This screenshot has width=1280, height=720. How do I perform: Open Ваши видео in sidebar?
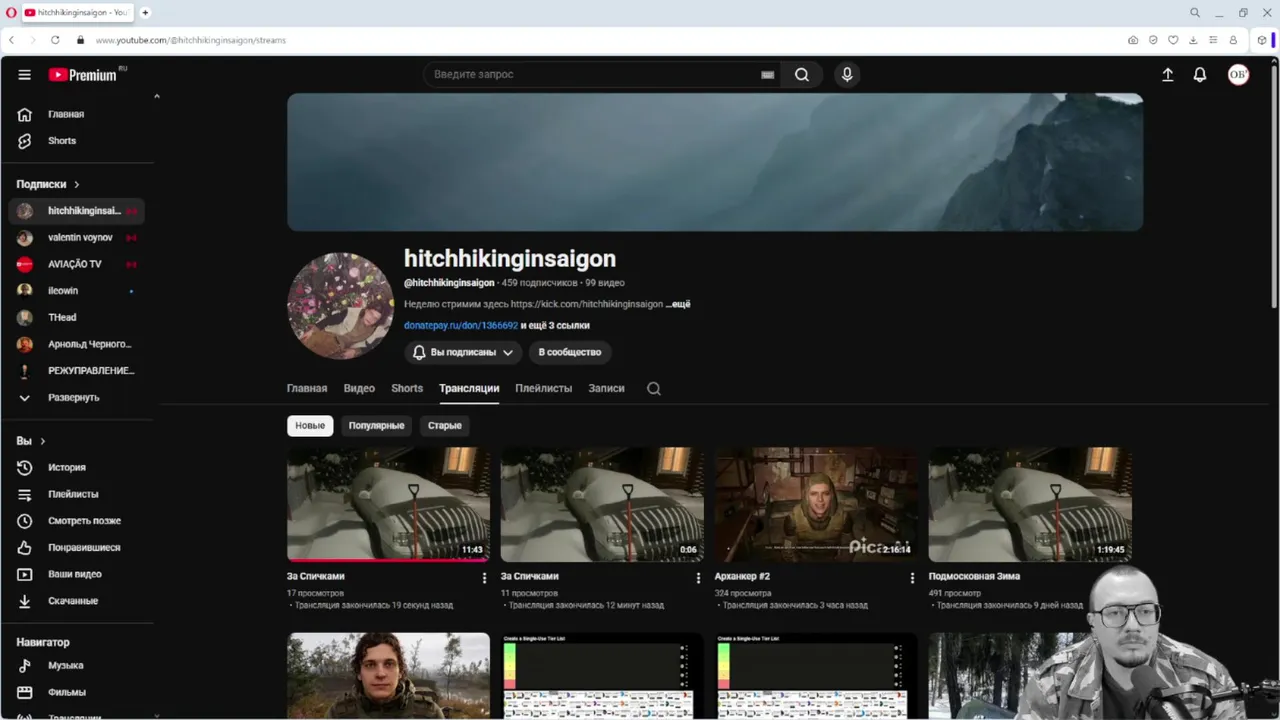tap(76, 574)
